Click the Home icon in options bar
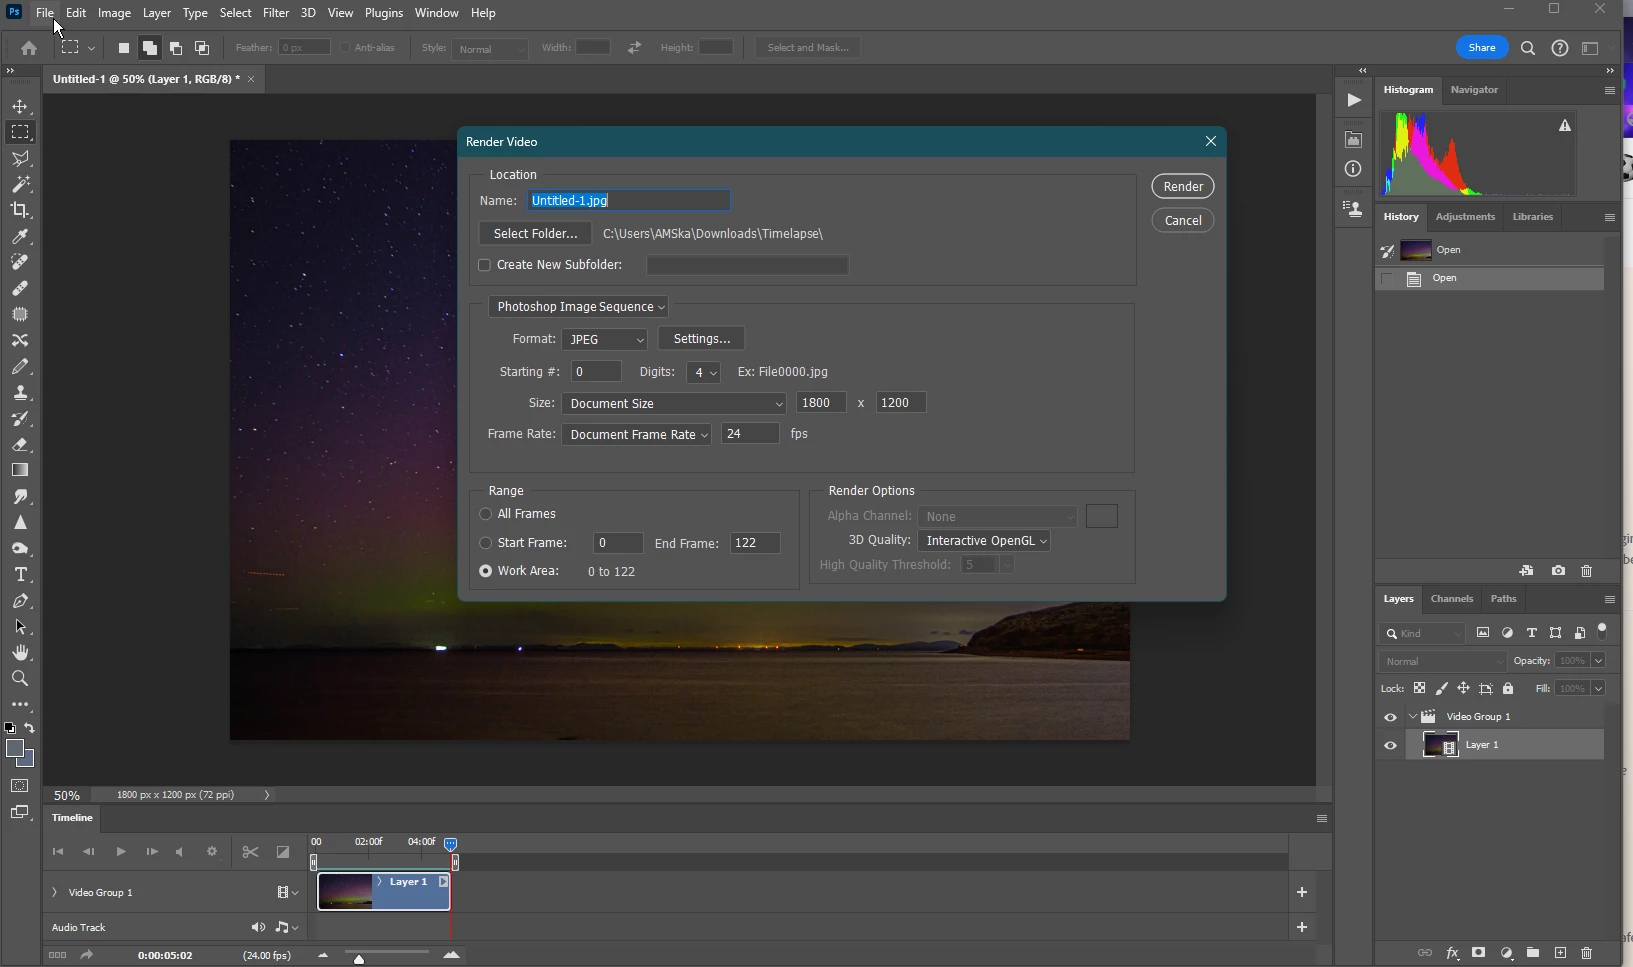Image resolution: width=1633 pixels, height=967 pixels. click(x=29, y=48)
